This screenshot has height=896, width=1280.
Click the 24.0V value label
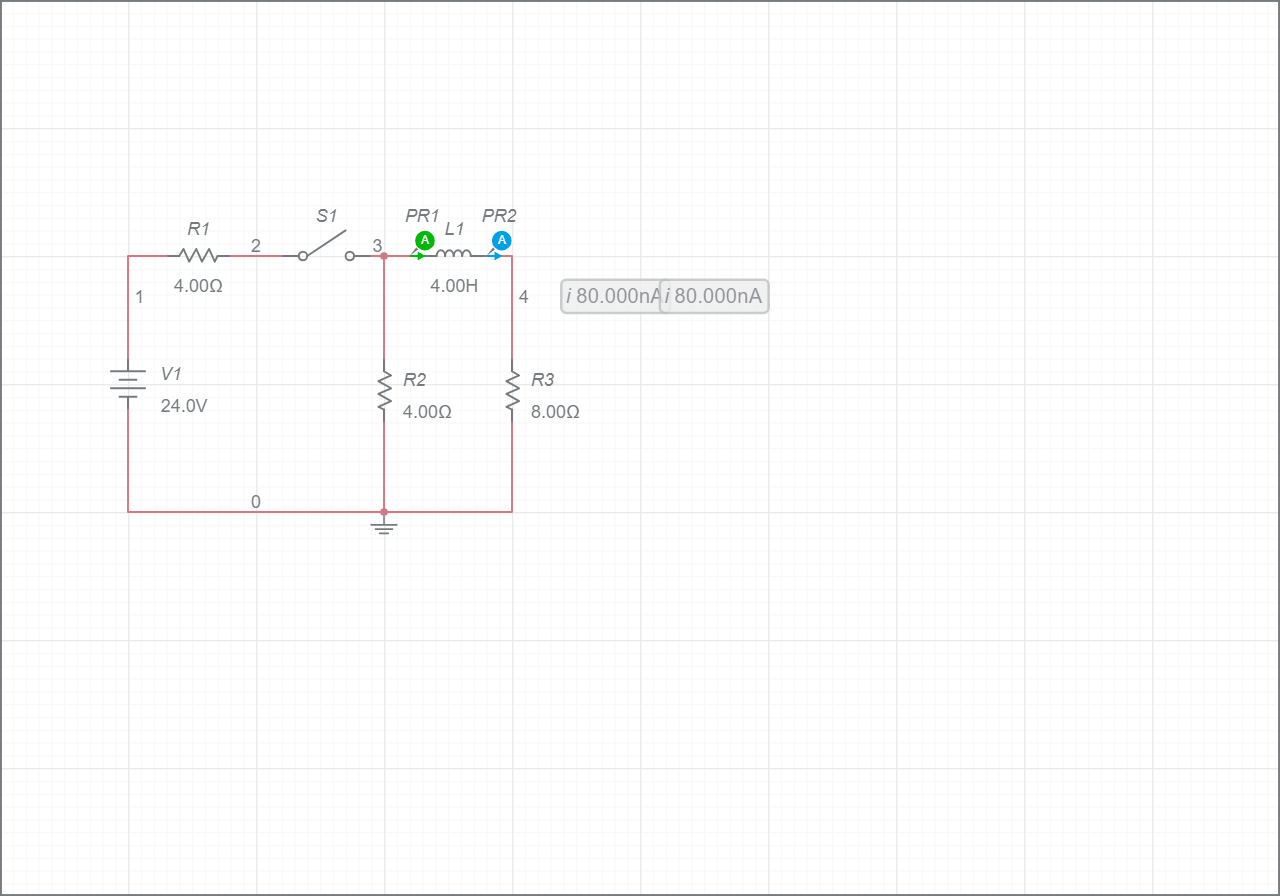pyautogui.click(x=184, y=406)
